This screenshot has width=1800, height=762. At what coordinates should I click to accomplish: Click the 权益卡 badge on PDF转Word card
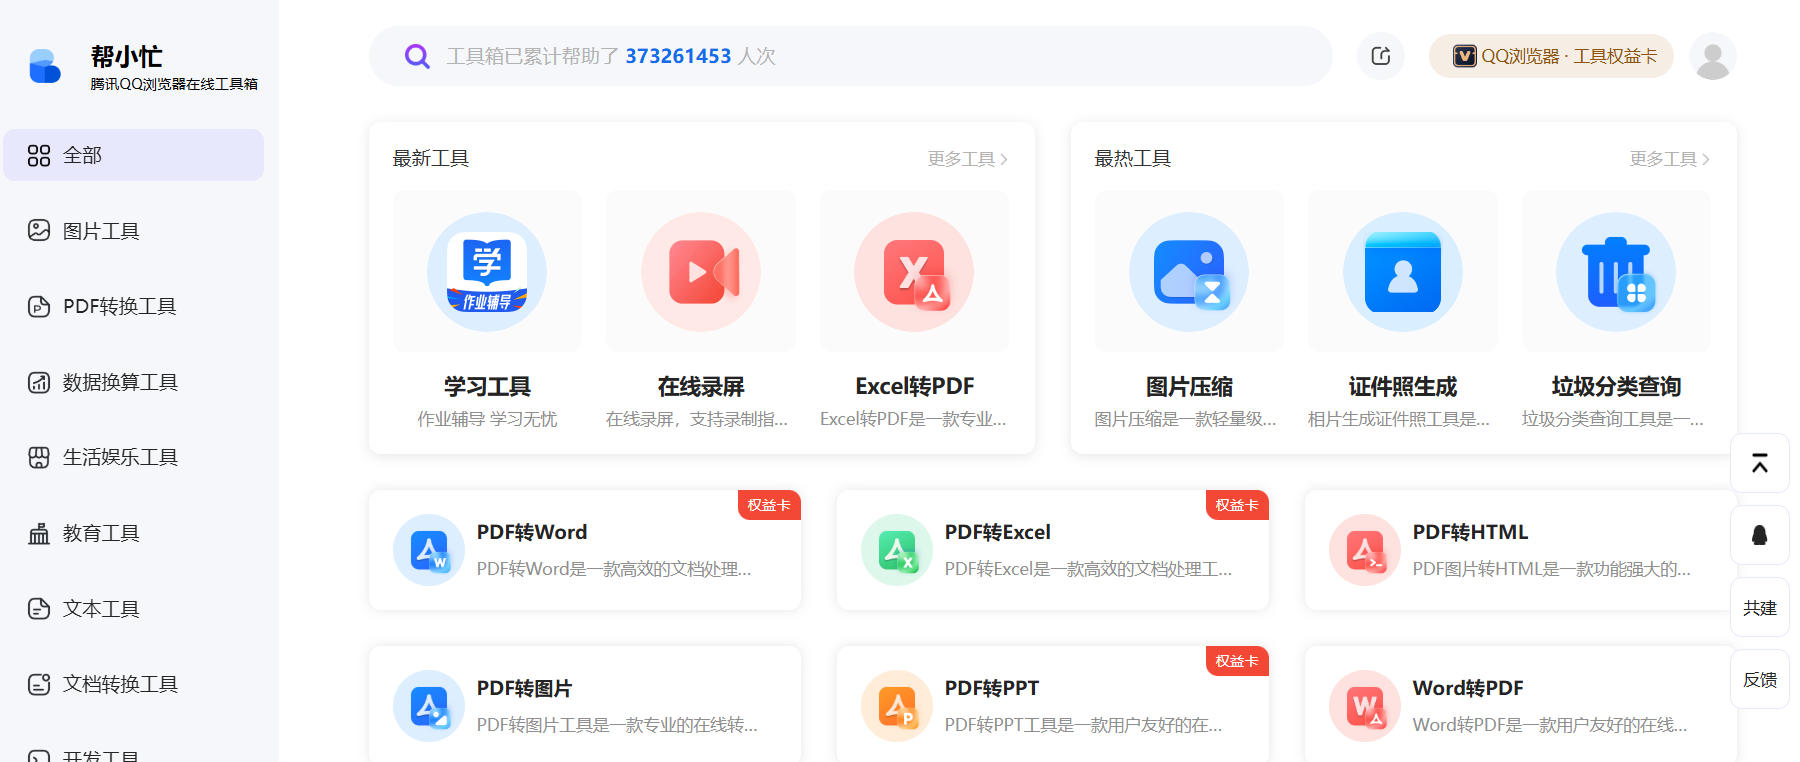click(769, 505)
